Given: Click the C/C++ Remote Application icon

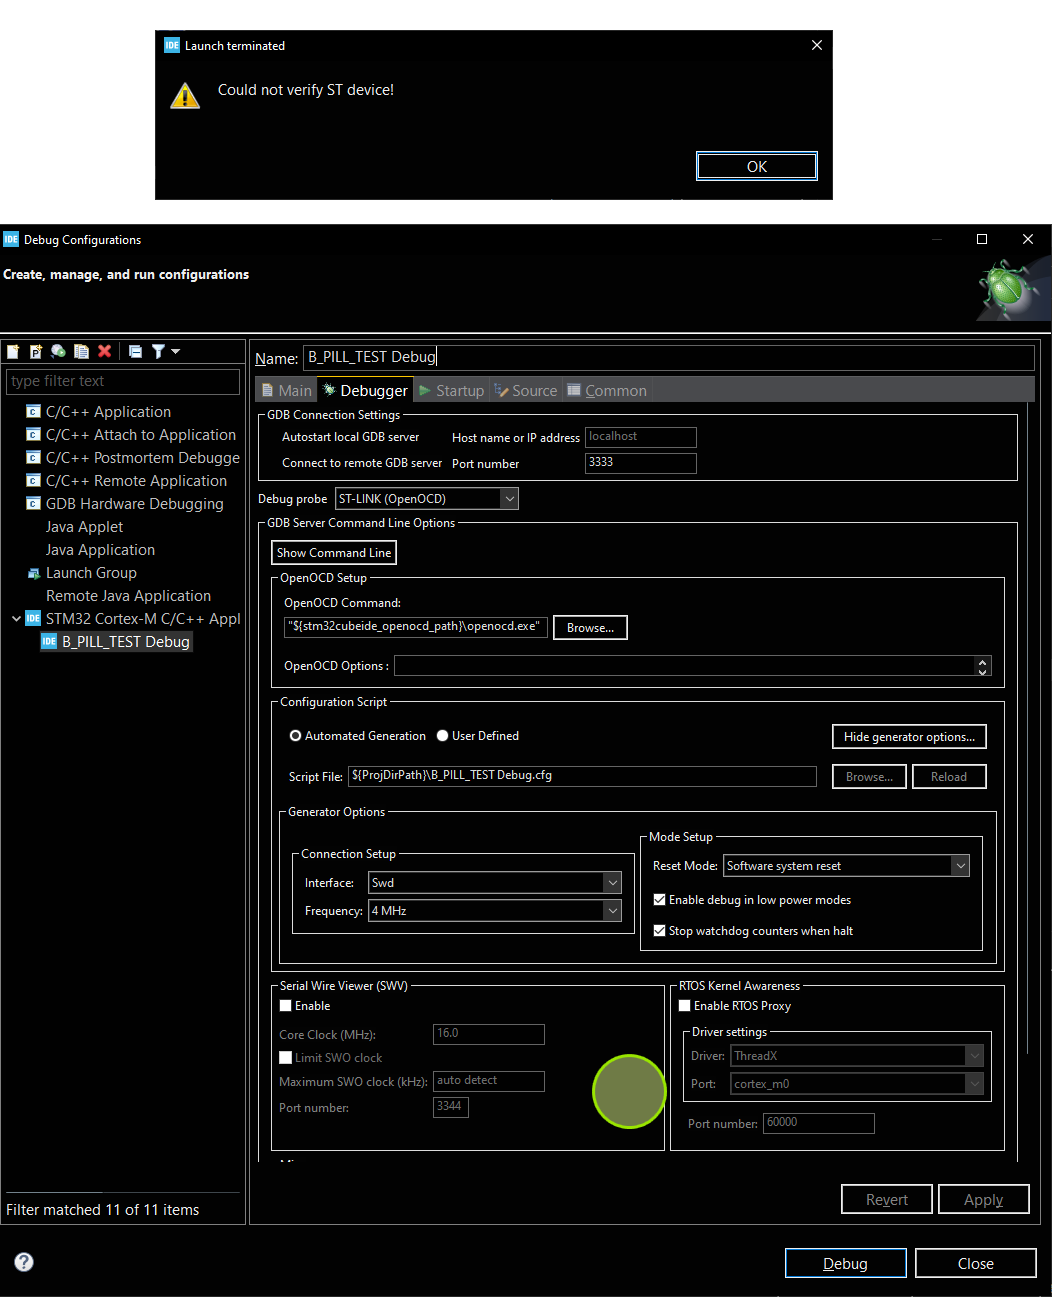Looking at the screenshot, I should [x=33, y=481].
